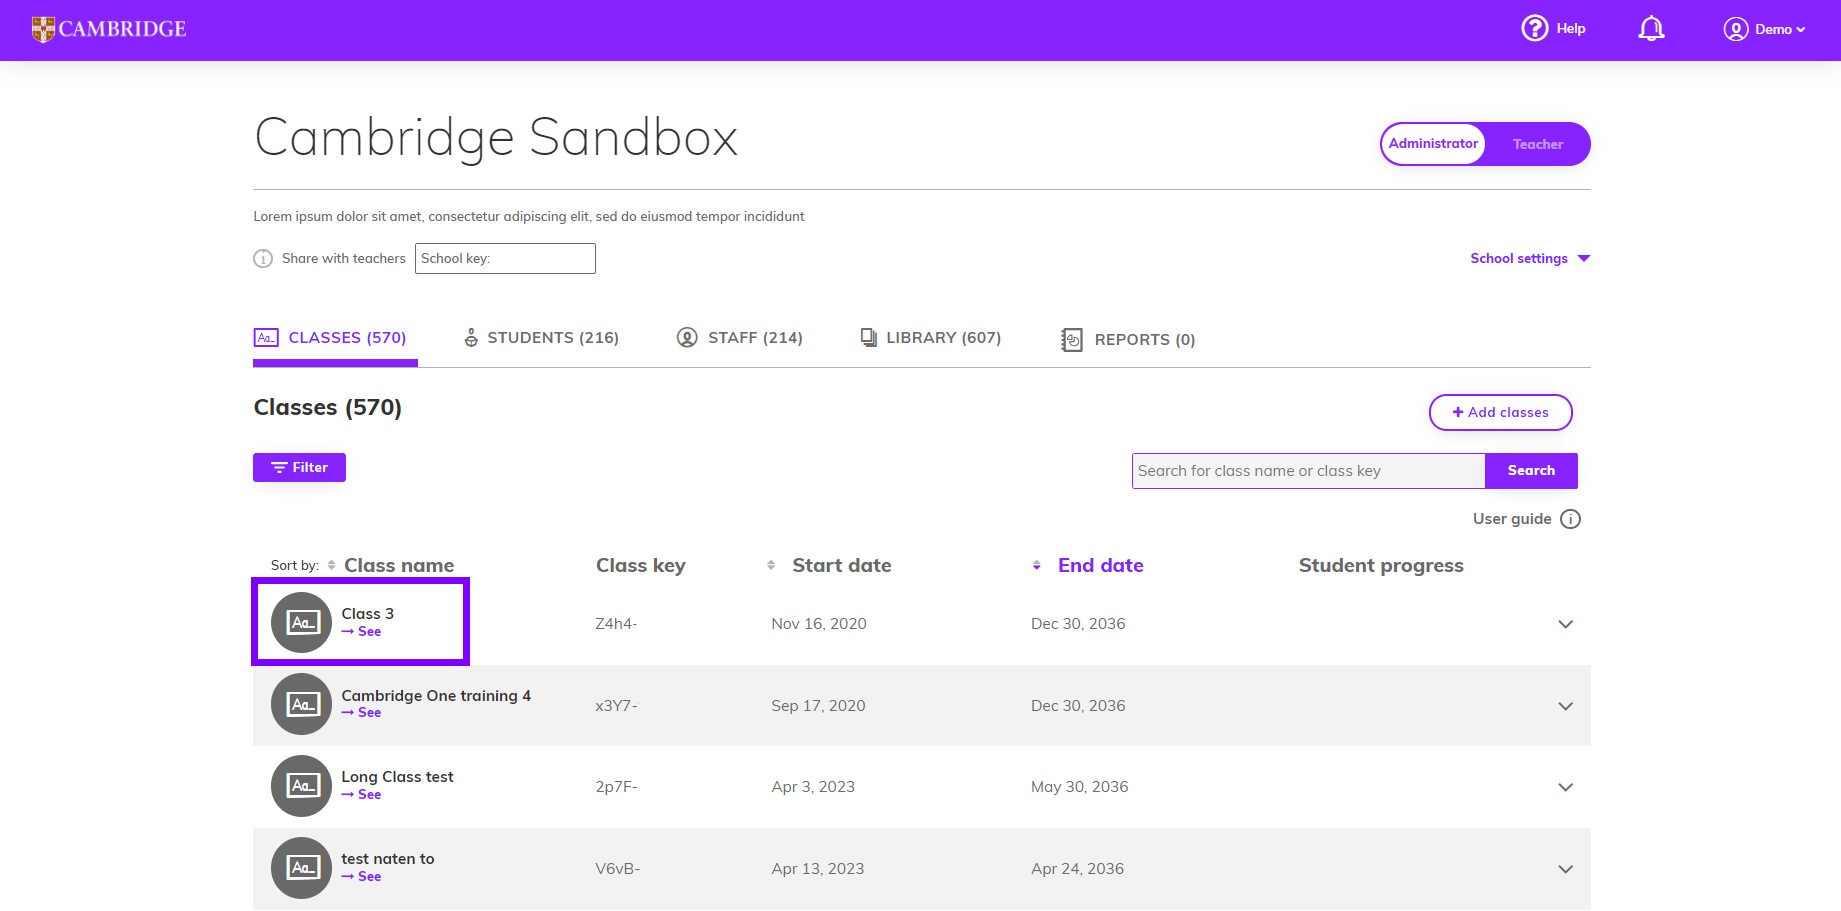This screenshot has height=911, width=1841.
Task: Sort by End date arrows icon
Action: 1037,565
